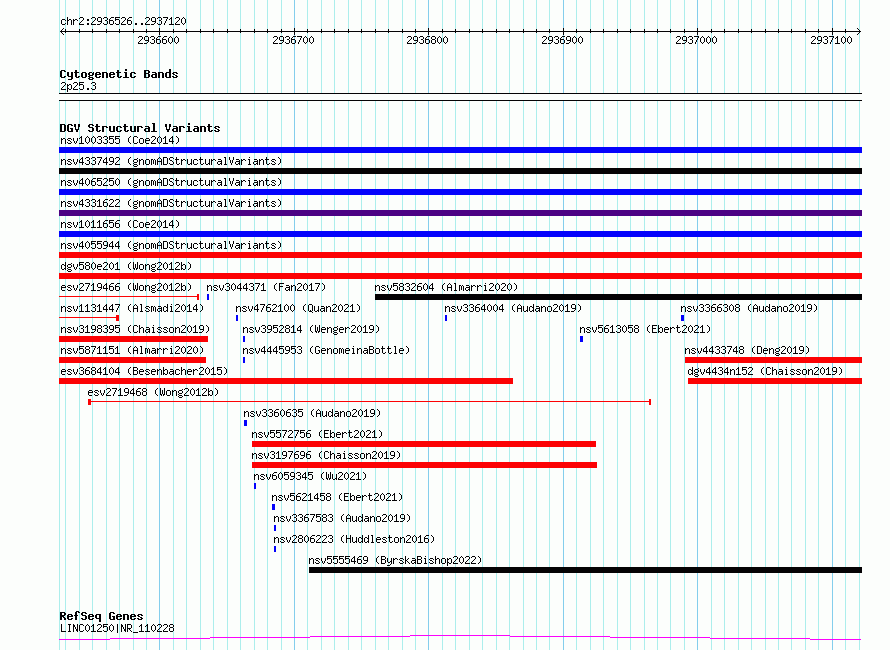Select esv3684104 (Besenbacher2015) label
Screen dimensions: 890x650
(x=144, y=371)
